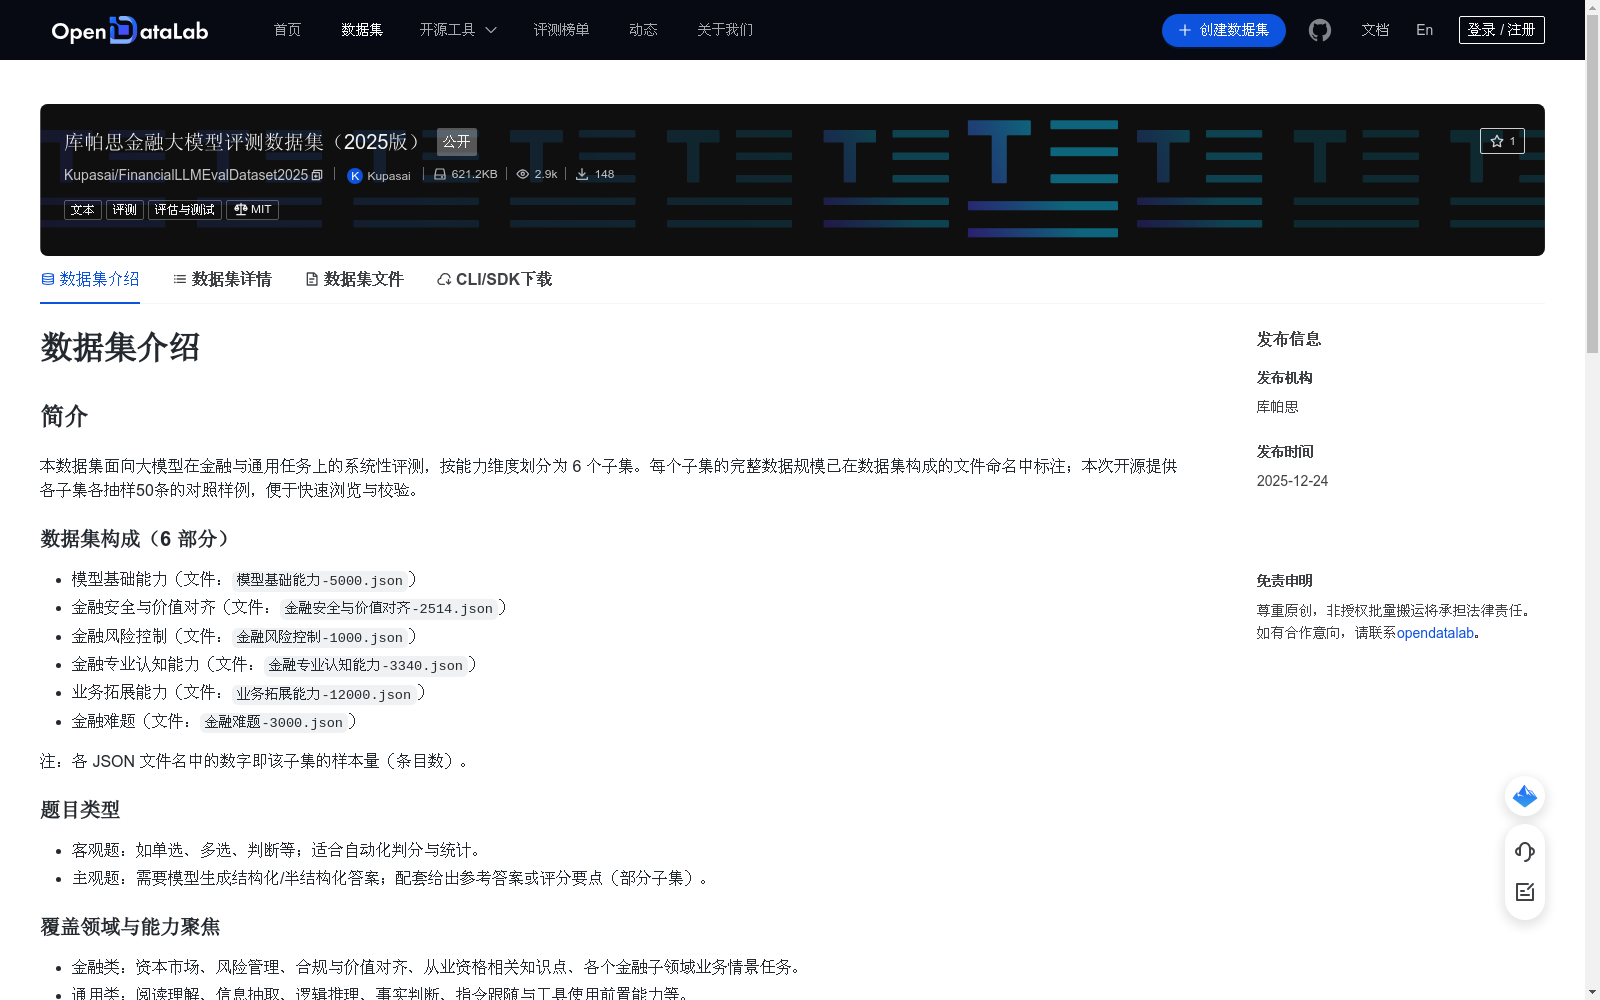Click the 发布信息 heading

1289,340
